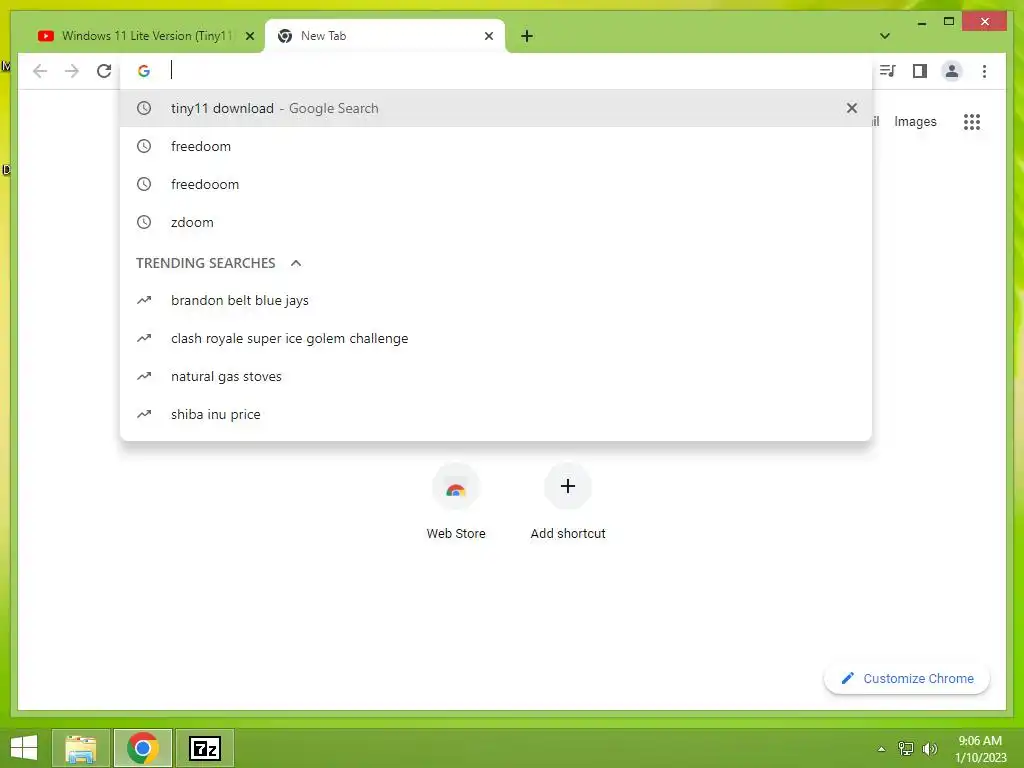The width and height of the screenshot is (1024, 768).
Task: Click the clock icon beside freedoom
Action: (144, 146)
